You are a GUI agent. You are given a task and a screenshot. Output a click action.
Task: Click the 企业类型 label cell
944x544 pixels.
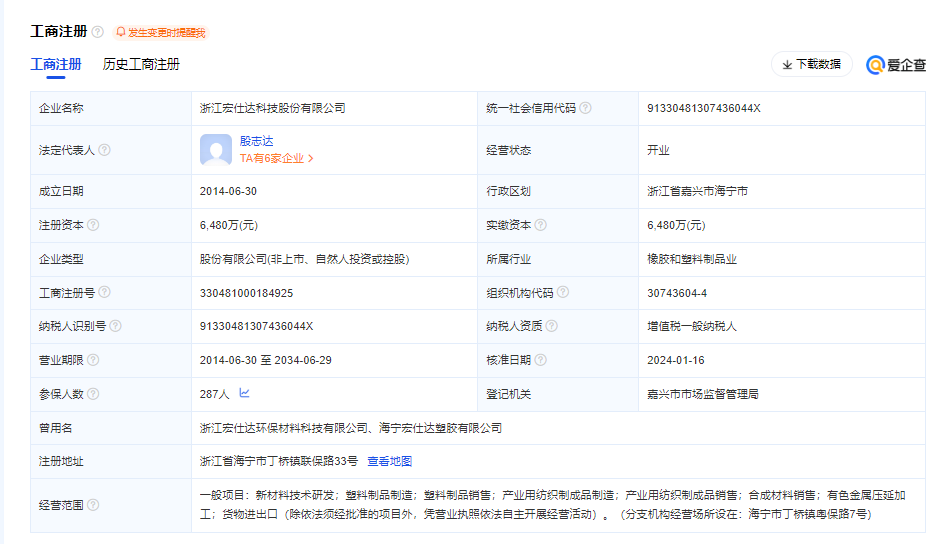(x=111, y=259)
